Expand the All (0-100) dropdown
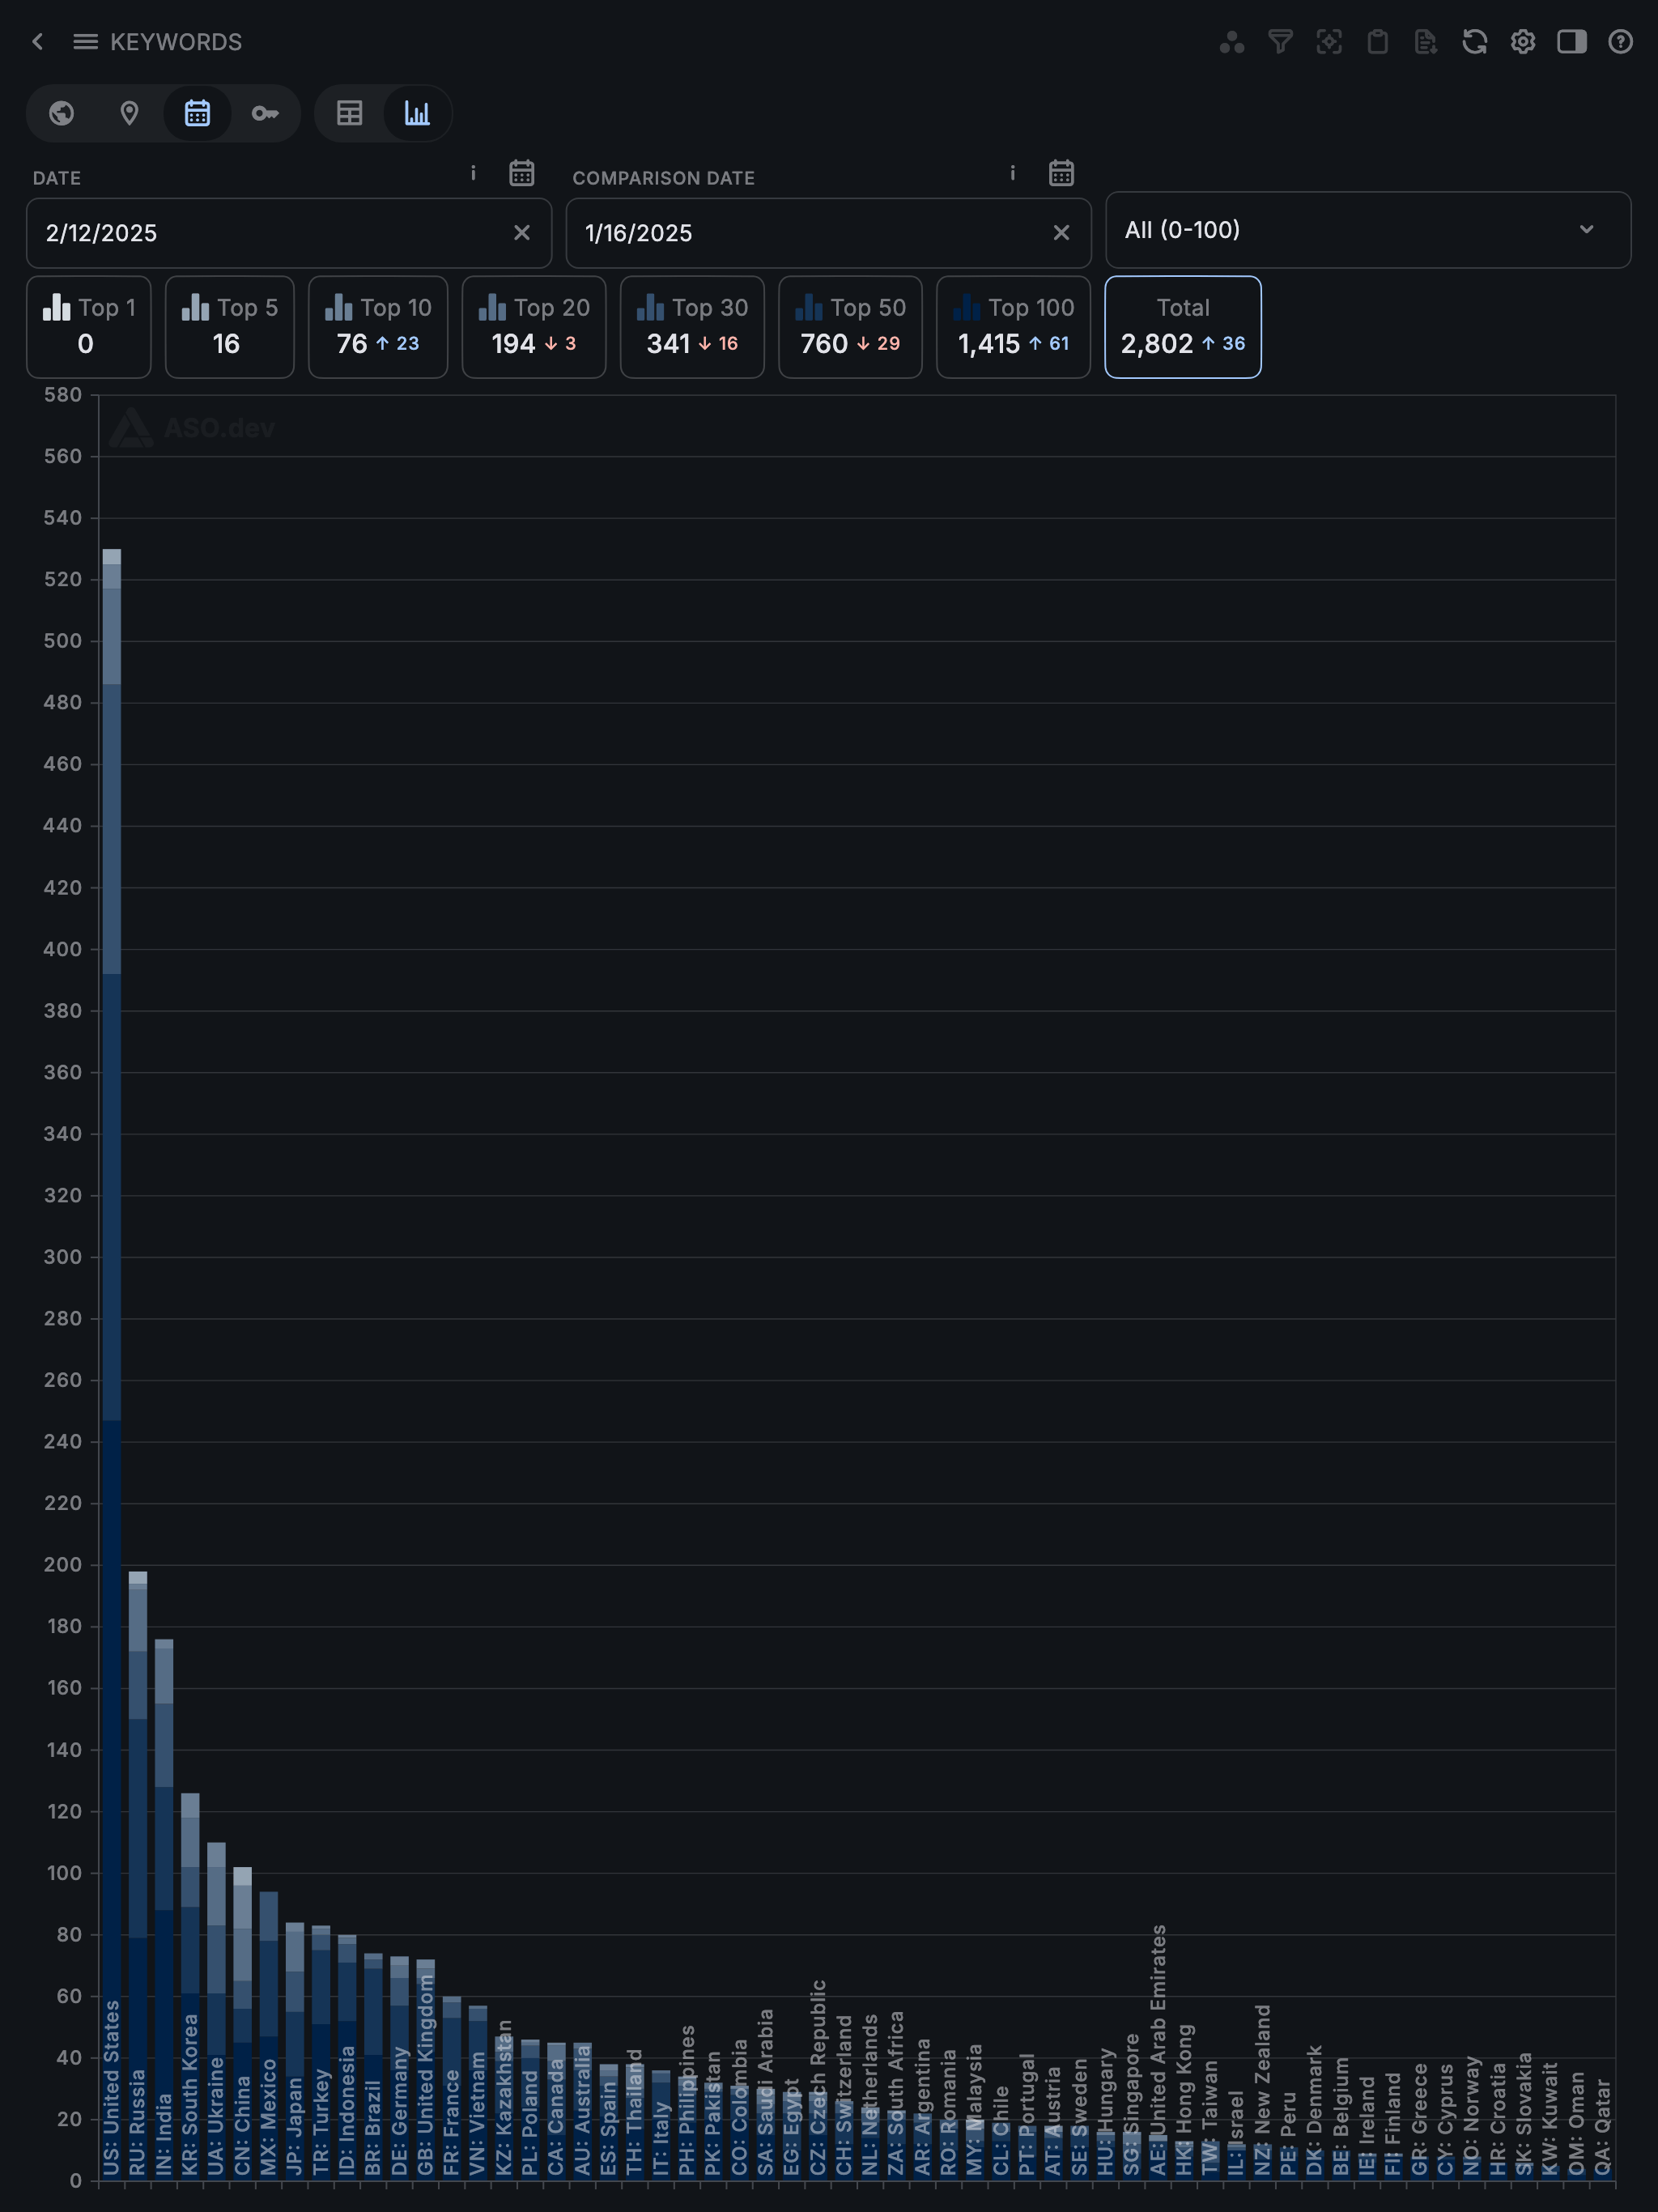This screenshot has height=2212, width=1658. pyautogui.click(x=1367, y=230)
